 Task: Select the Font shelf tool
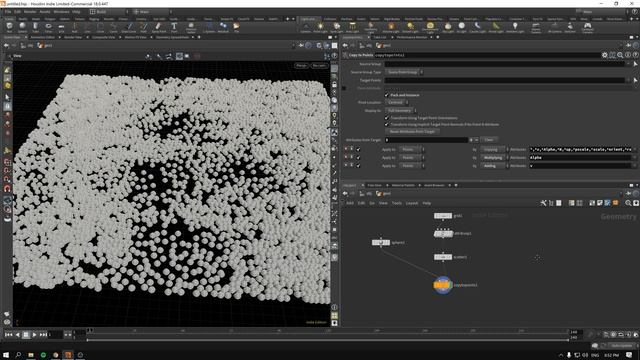tap(174, 27)
